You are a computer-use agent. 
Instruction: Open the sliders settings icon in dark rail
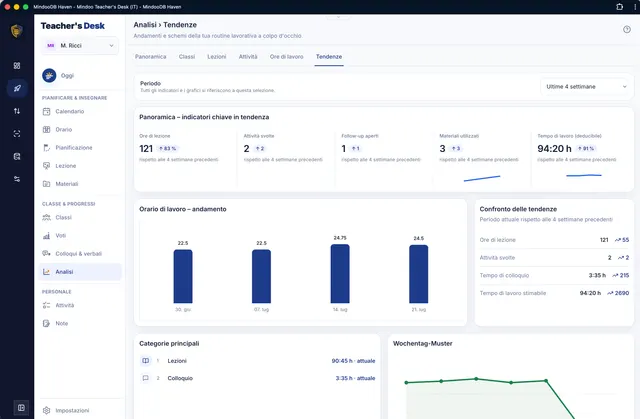tap(17, 179)
